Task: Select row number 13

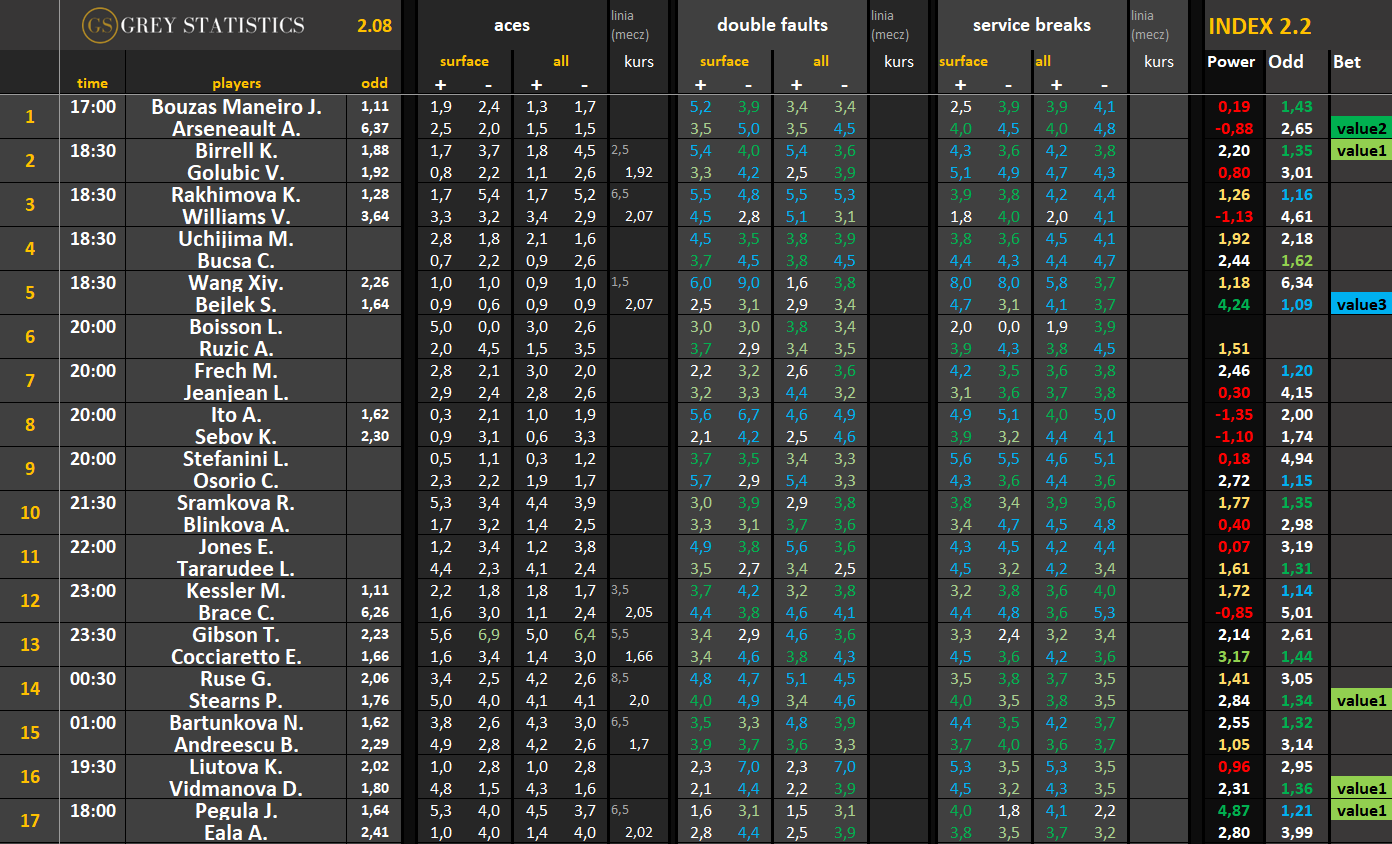Action: (x=29, y=645)
